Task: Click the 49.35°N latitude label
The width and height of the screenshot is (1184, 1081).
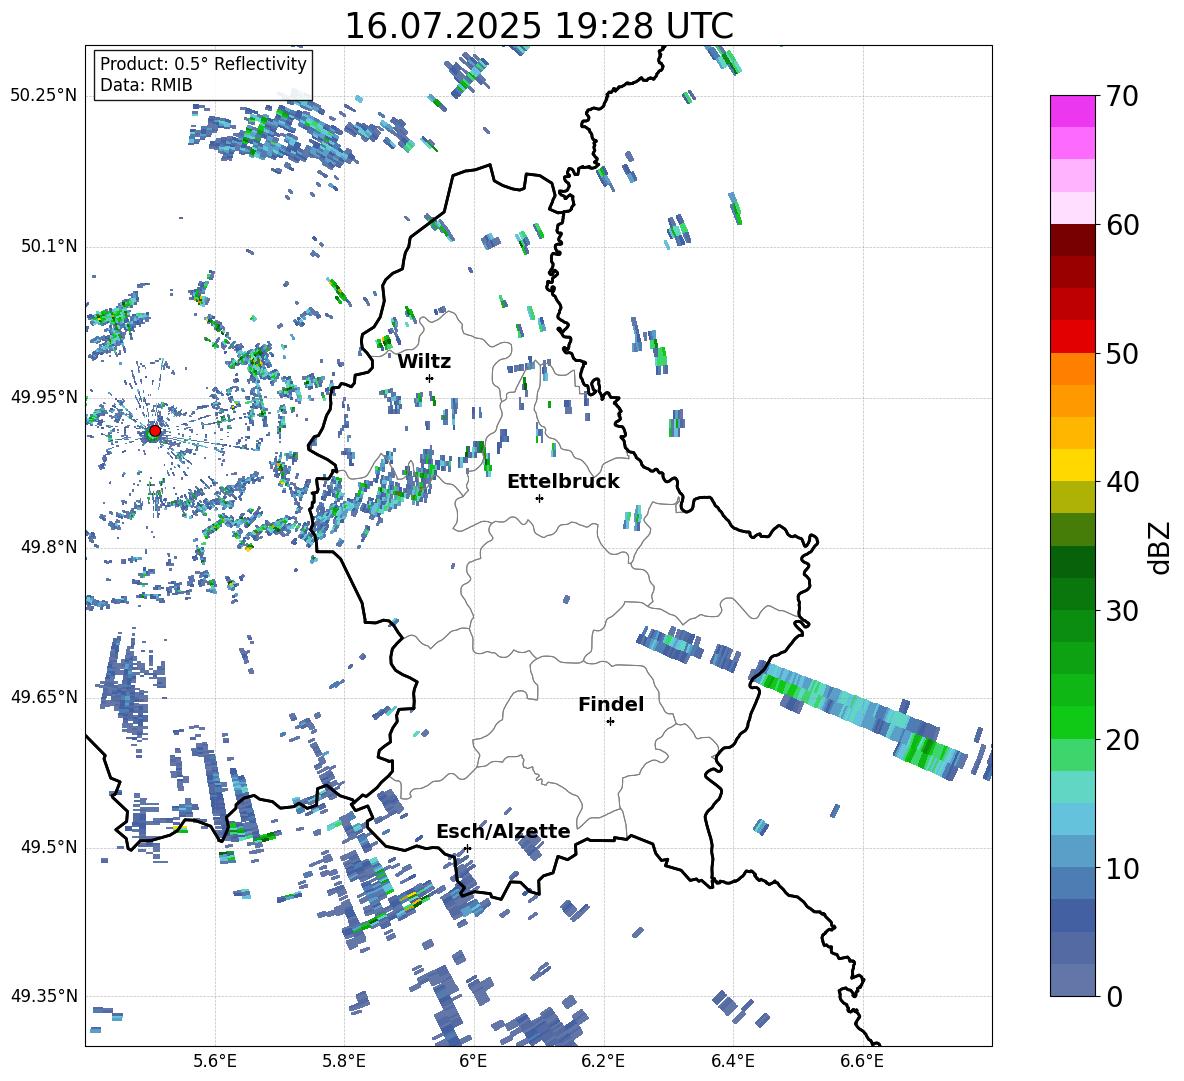Action: 44,996
